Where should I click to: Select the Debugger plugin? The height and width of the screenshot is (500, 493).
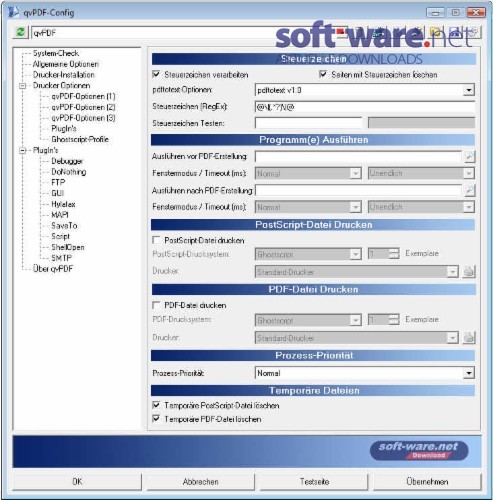pyautogui.click(x=67, y=161)
